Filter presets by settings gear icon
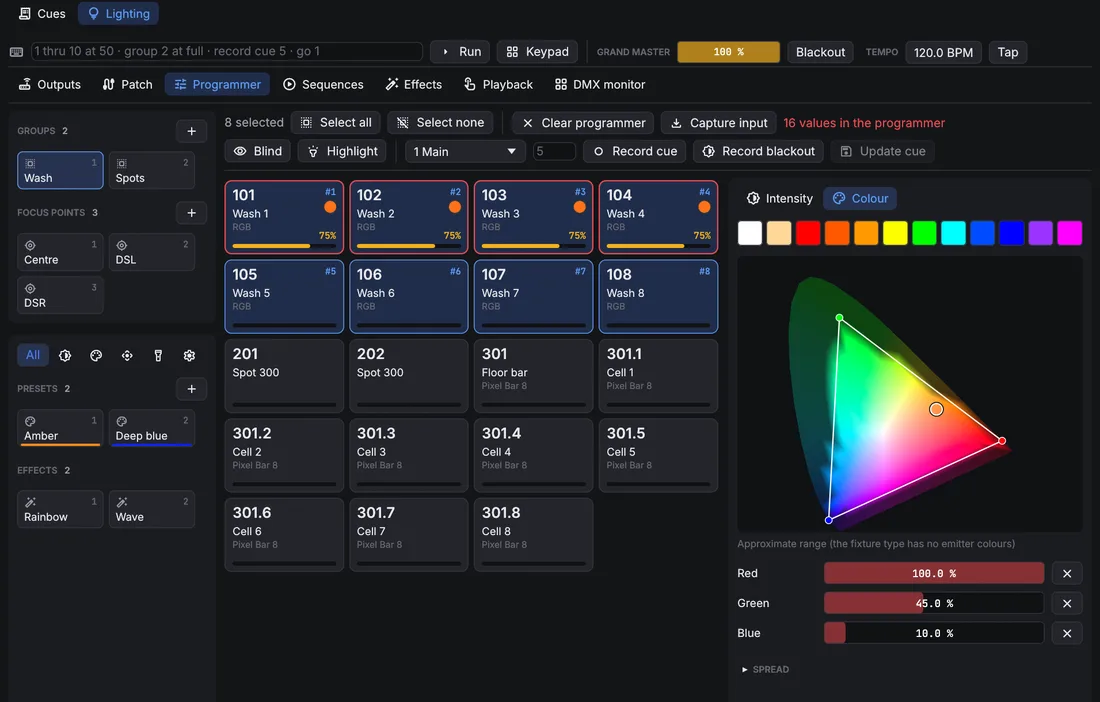The width and height of the screenshot is (1100, 702). pos(189,356)
